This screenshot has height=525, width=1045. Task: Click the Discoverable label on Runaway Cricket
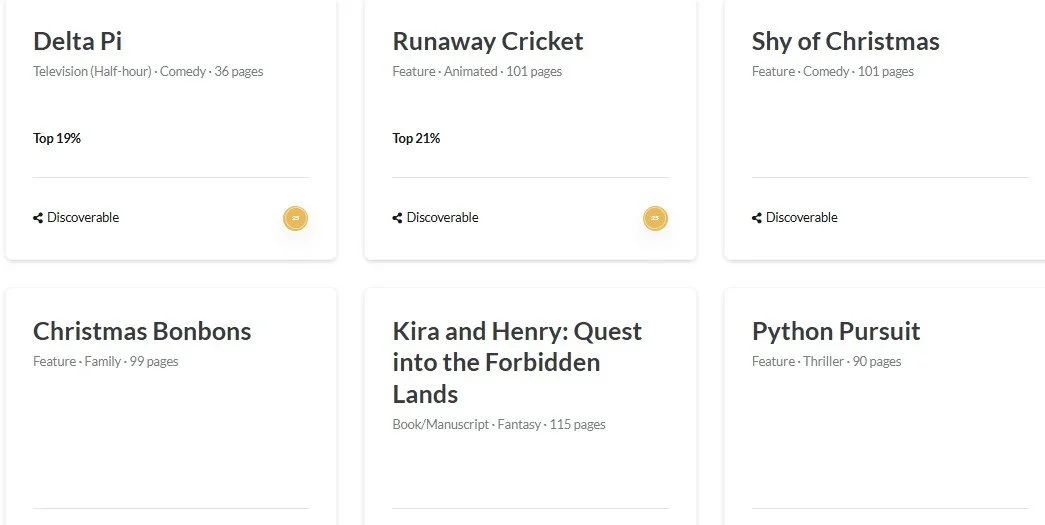[443, 218]
